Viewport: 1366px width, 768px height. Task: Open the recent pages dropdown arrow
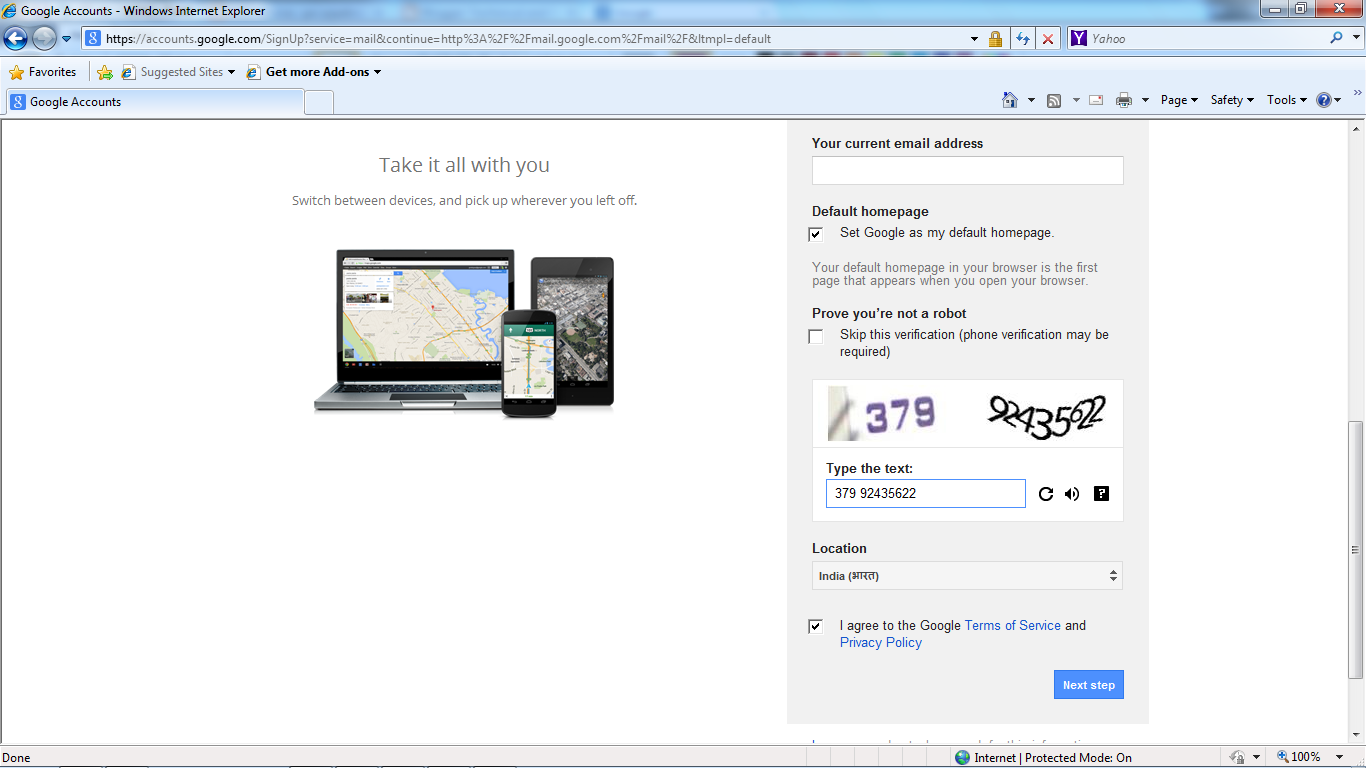coord(67,39)
